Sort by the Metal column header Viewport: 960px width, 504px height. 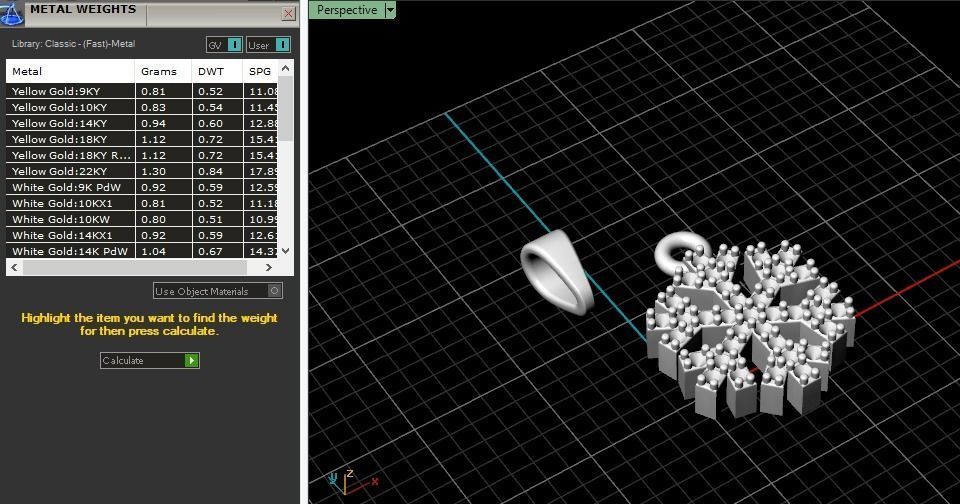[70, 71]
